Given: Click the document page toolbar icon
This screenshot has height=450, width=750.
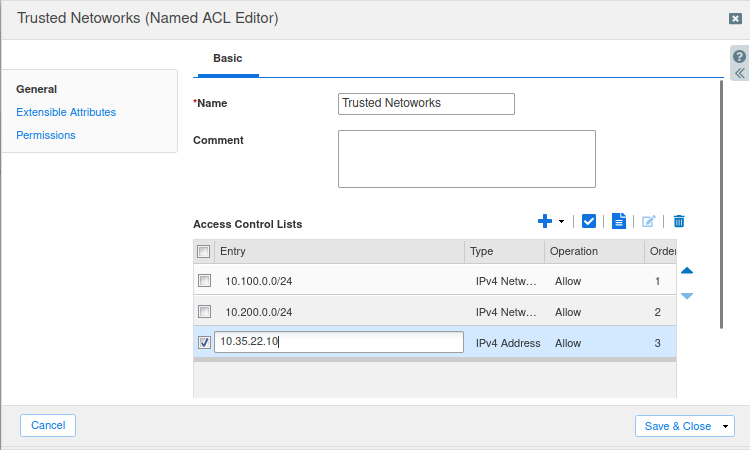Looking at the screenshot, I should click(x=619, y=221).
